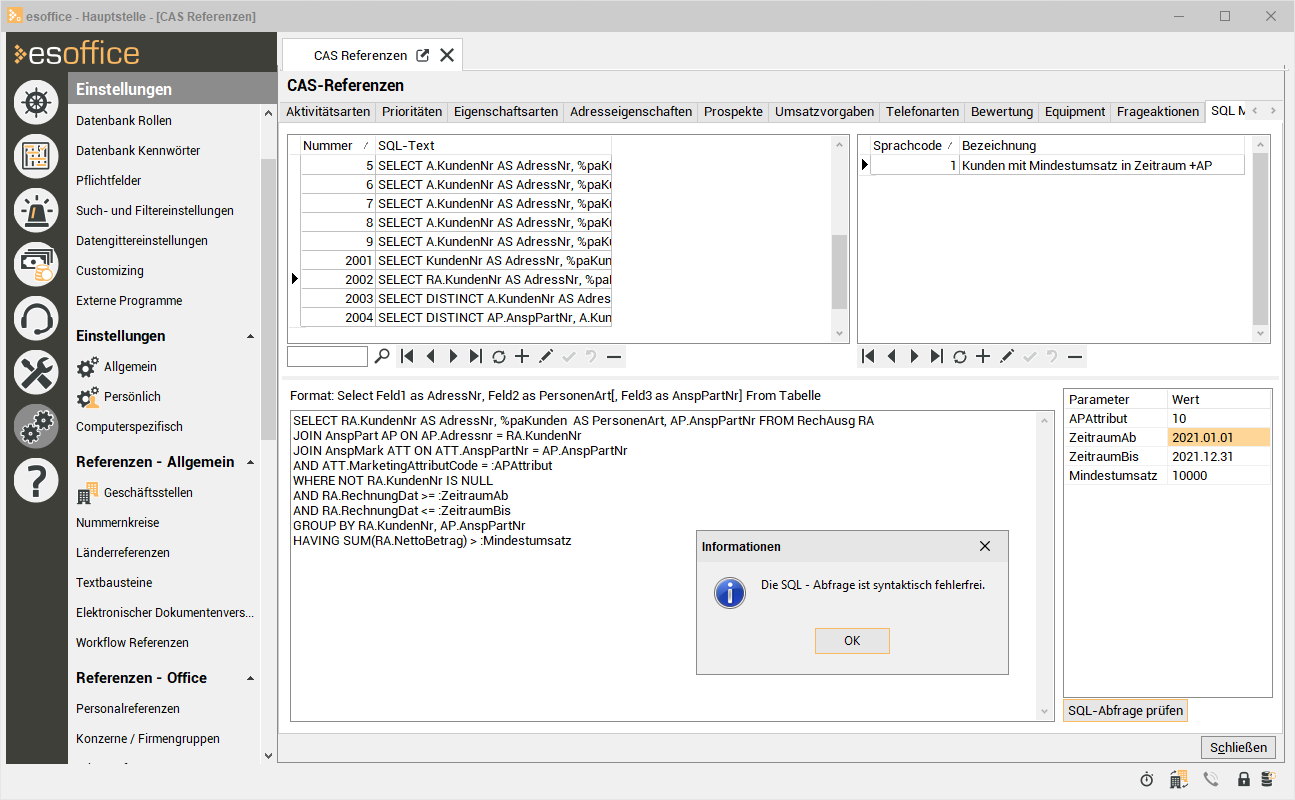Open the question mark help icon
1295x800 pixels.
(36, 481)
